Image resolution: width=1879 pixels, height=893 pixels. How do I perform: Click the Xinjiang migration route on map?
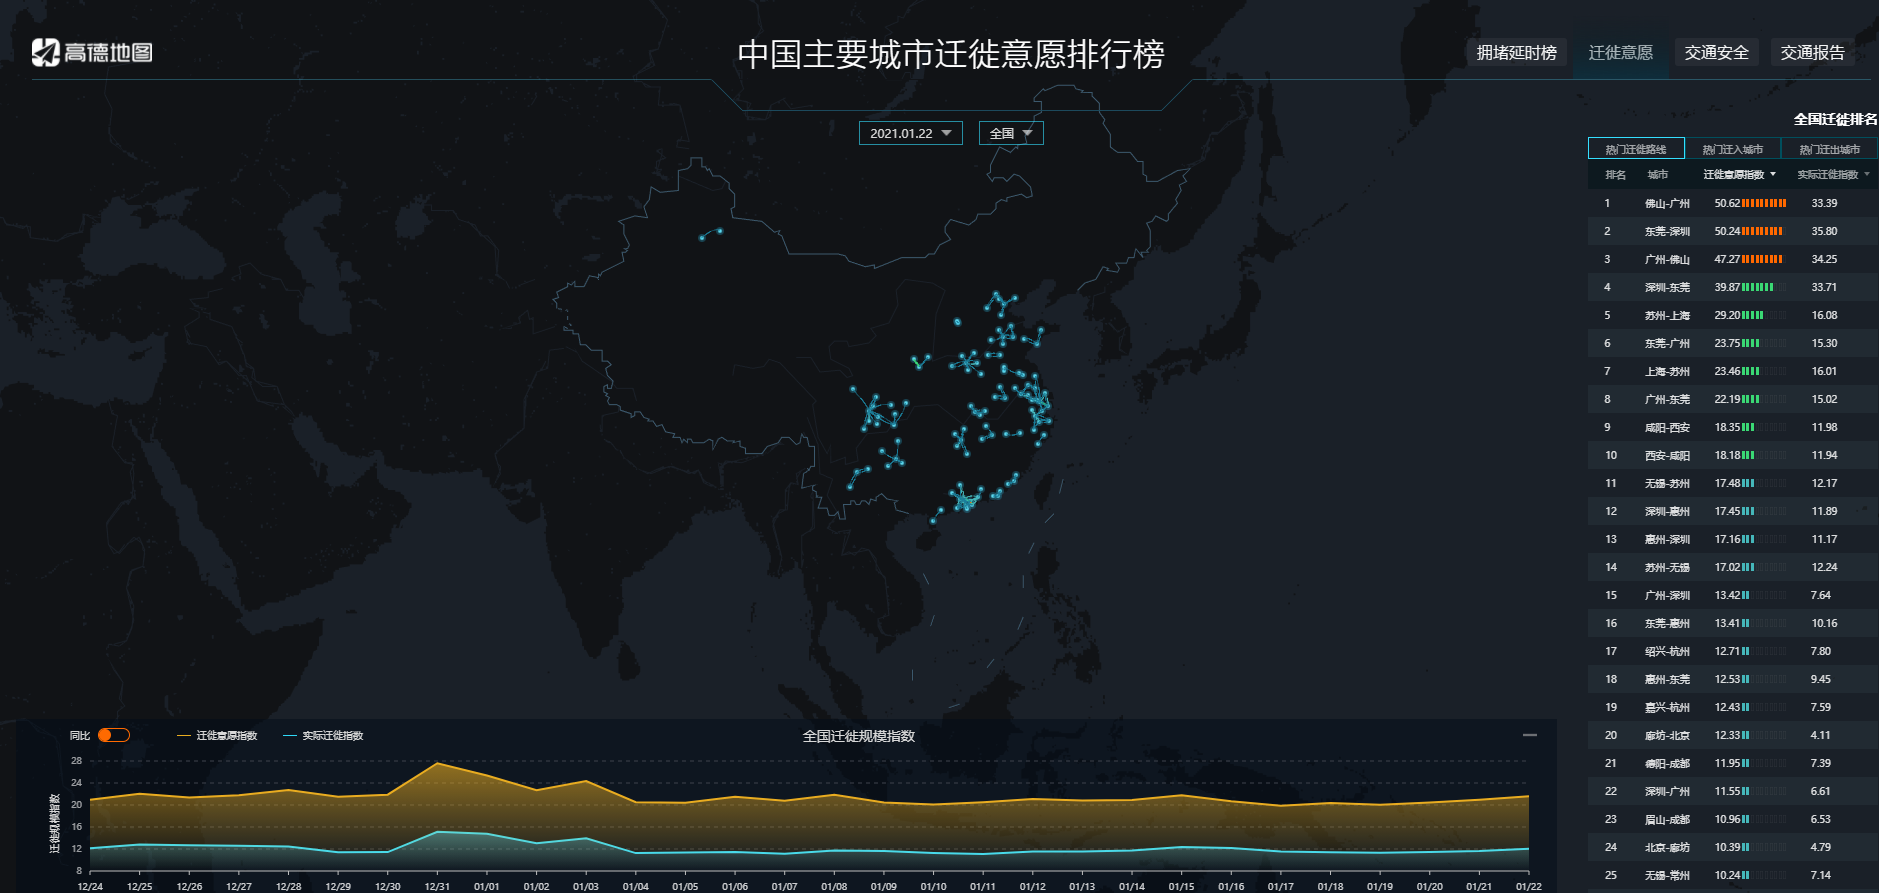[710, 234]
